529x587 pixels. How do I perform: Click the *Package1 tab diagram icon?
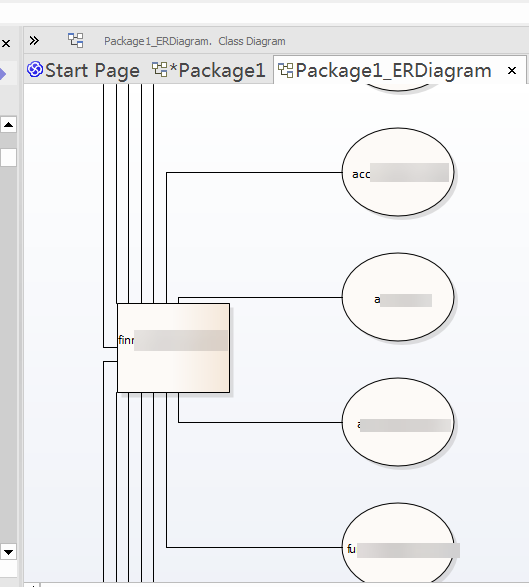point(159,70)
